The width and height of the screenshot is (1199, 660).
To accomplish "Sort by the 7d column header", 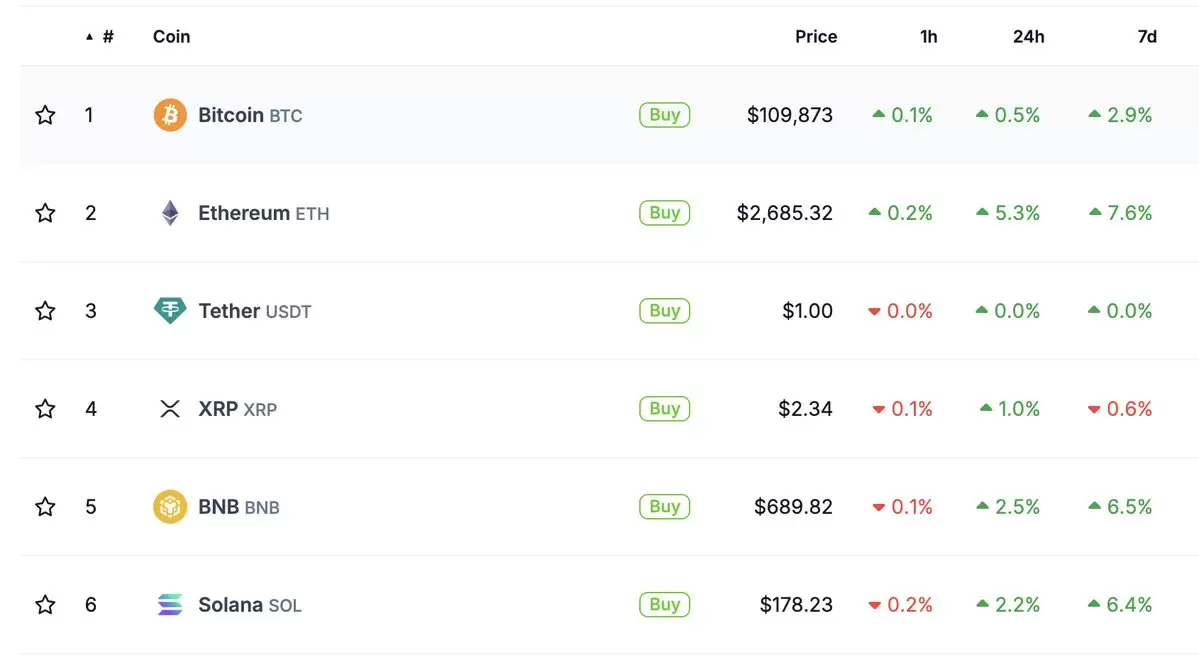I will click(x=1147, y=37).
